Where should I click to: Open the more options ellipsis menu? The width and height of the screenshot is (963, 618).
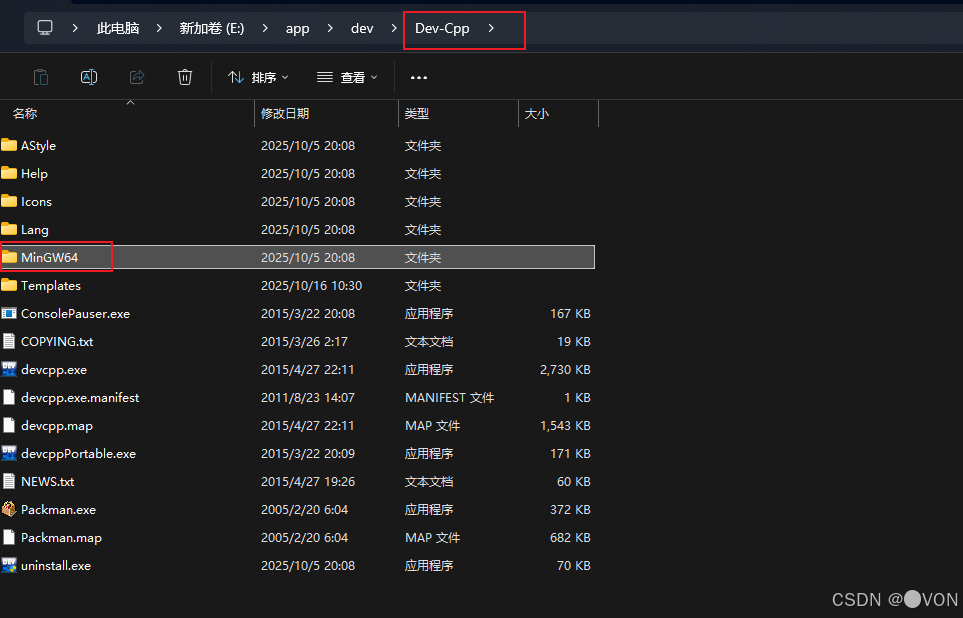point(419,77)
